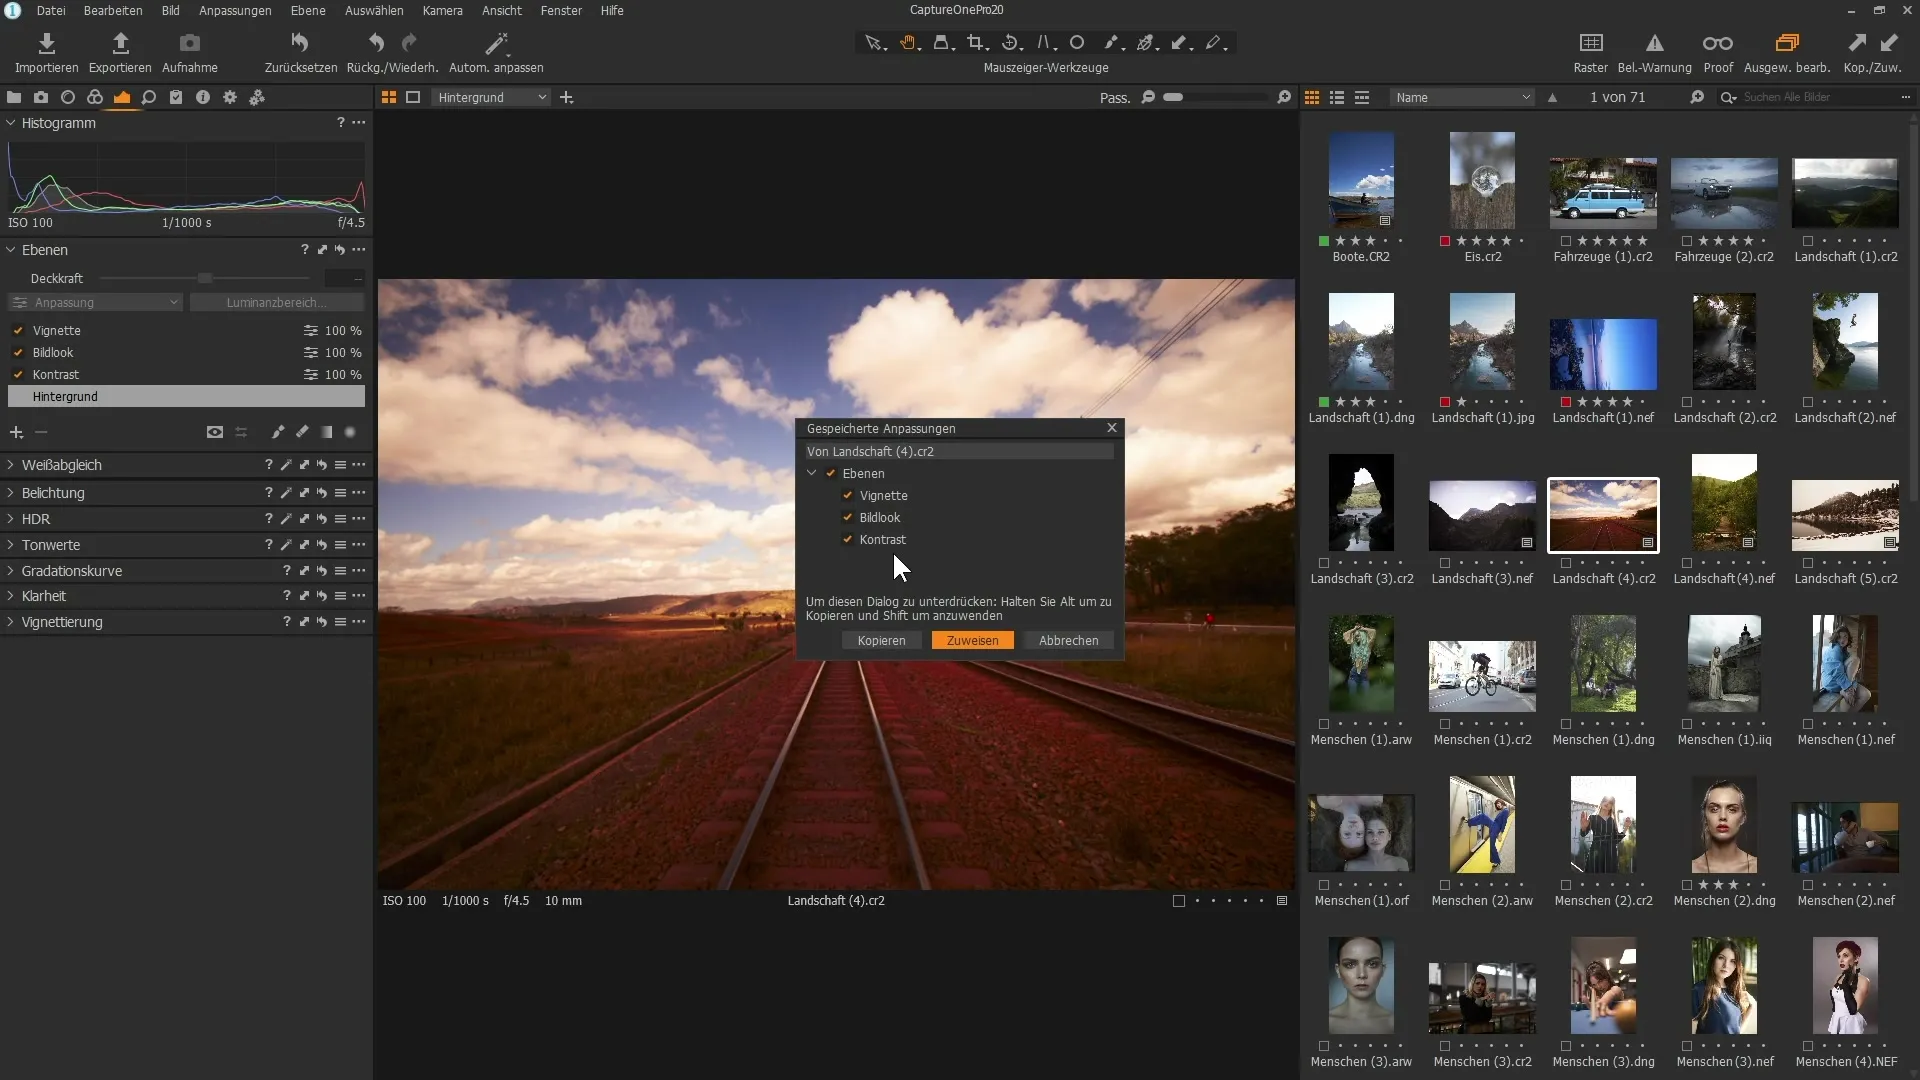The height and width of the screenshot is (1080, 1920).
Task: Click the multi-view viewer icon
Action: 389,97
